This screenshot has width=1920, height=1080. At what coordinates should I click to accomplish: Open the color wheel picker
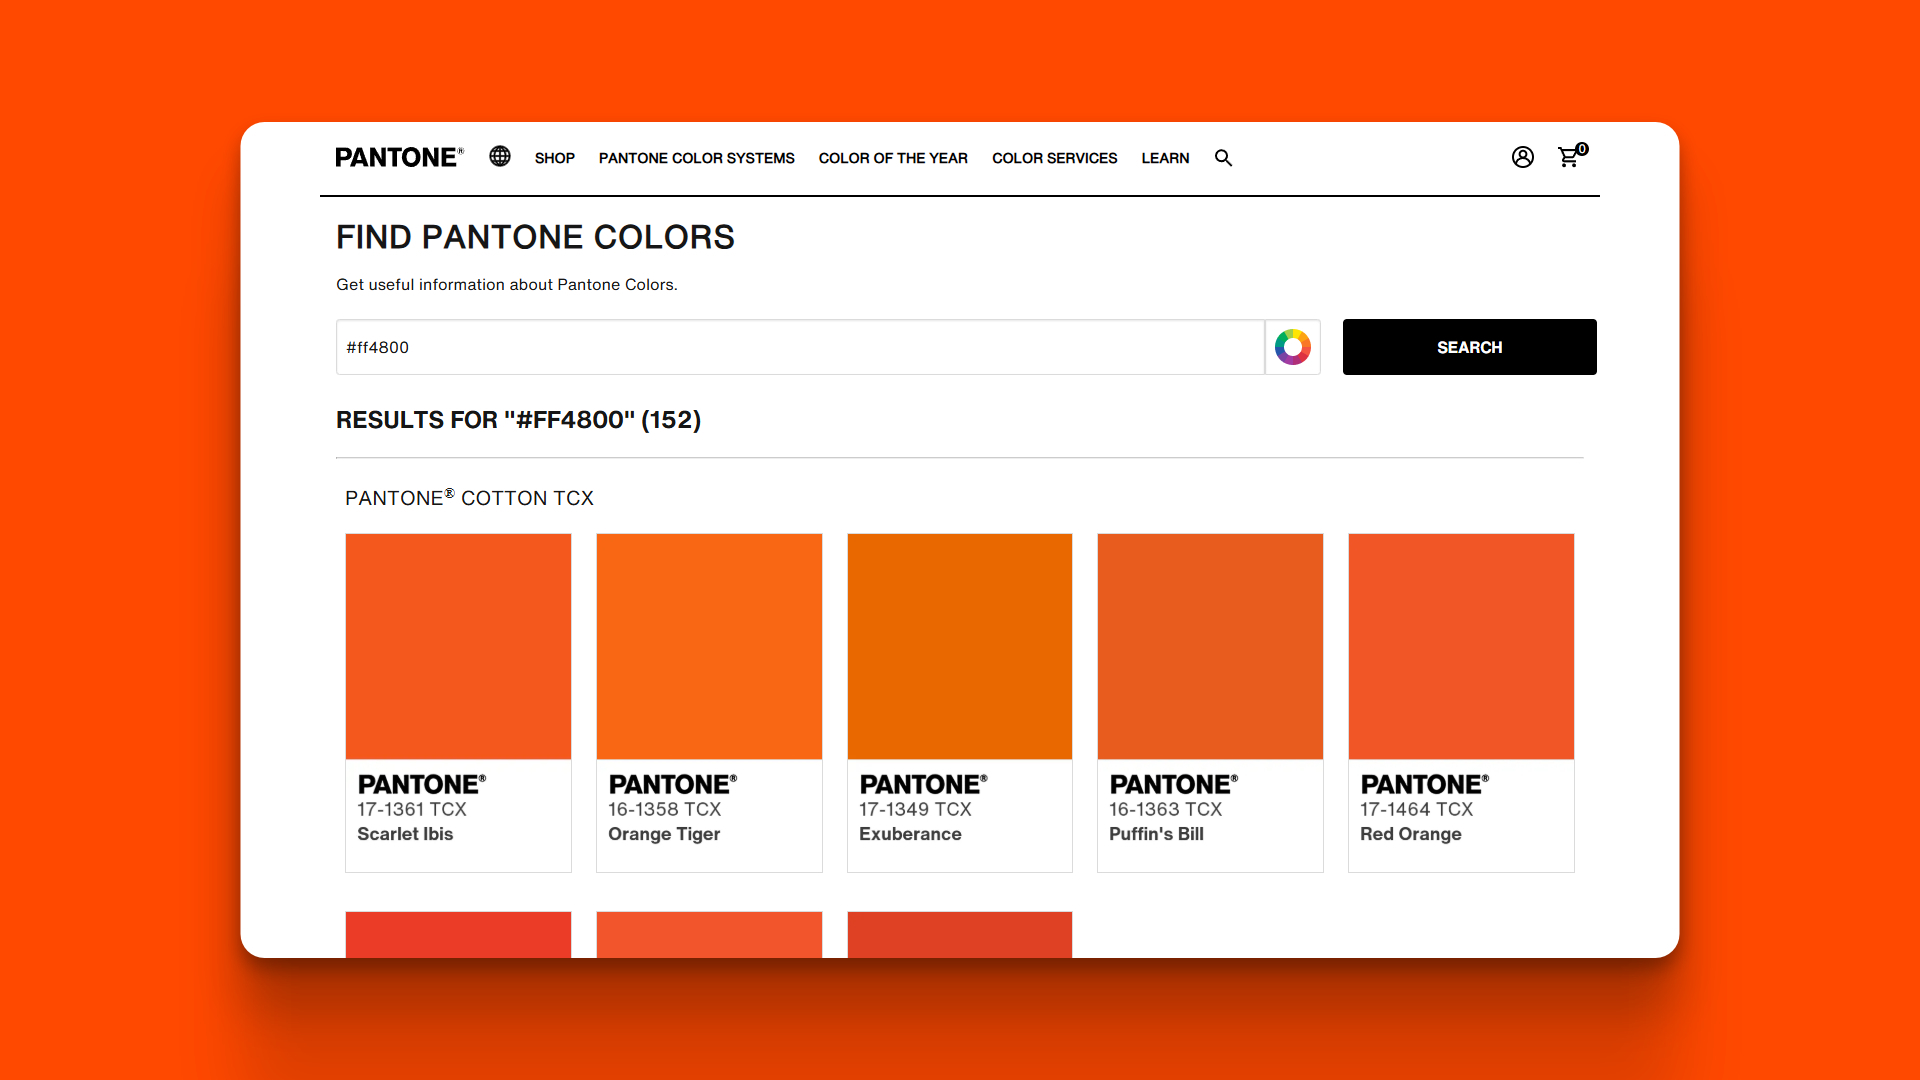coord(1292,347)
